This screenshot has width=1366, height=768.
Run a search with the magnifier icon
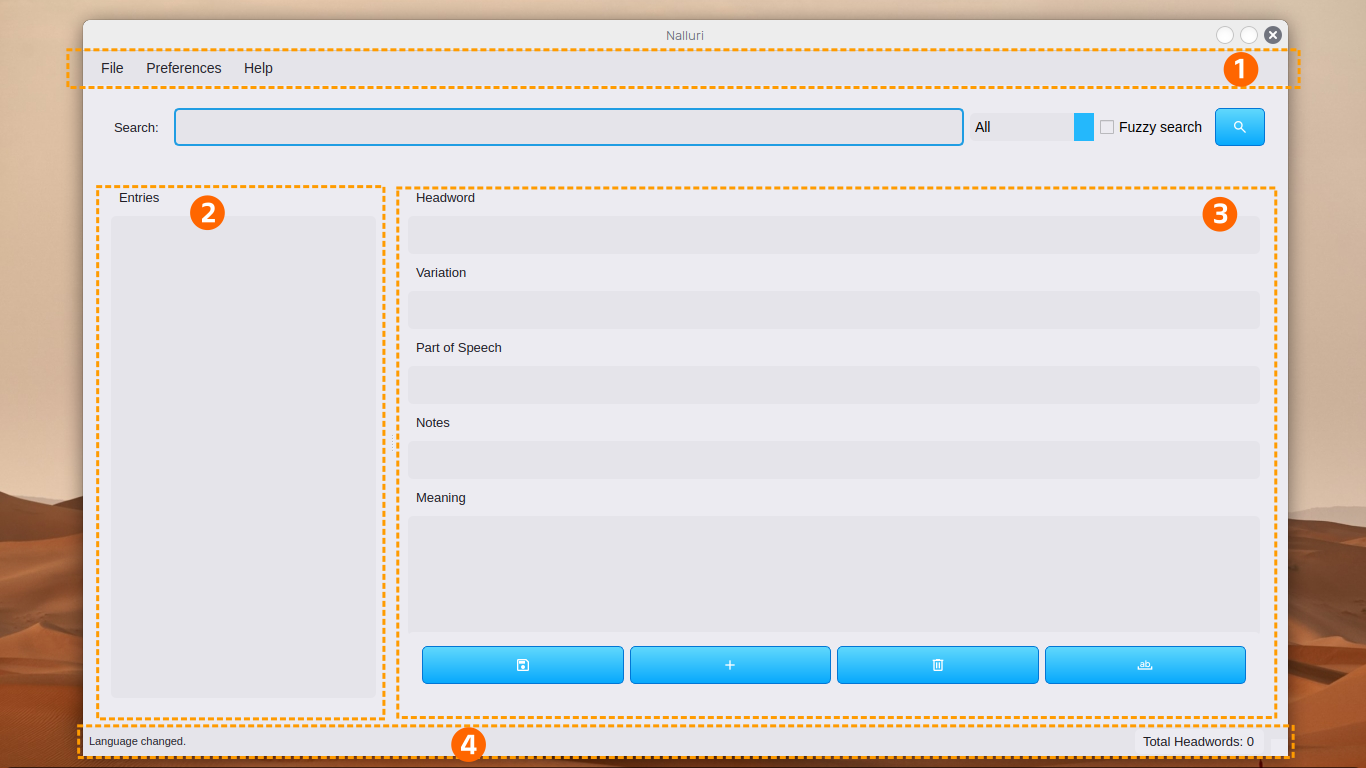pyautogui.click(x=1239, y=127)
